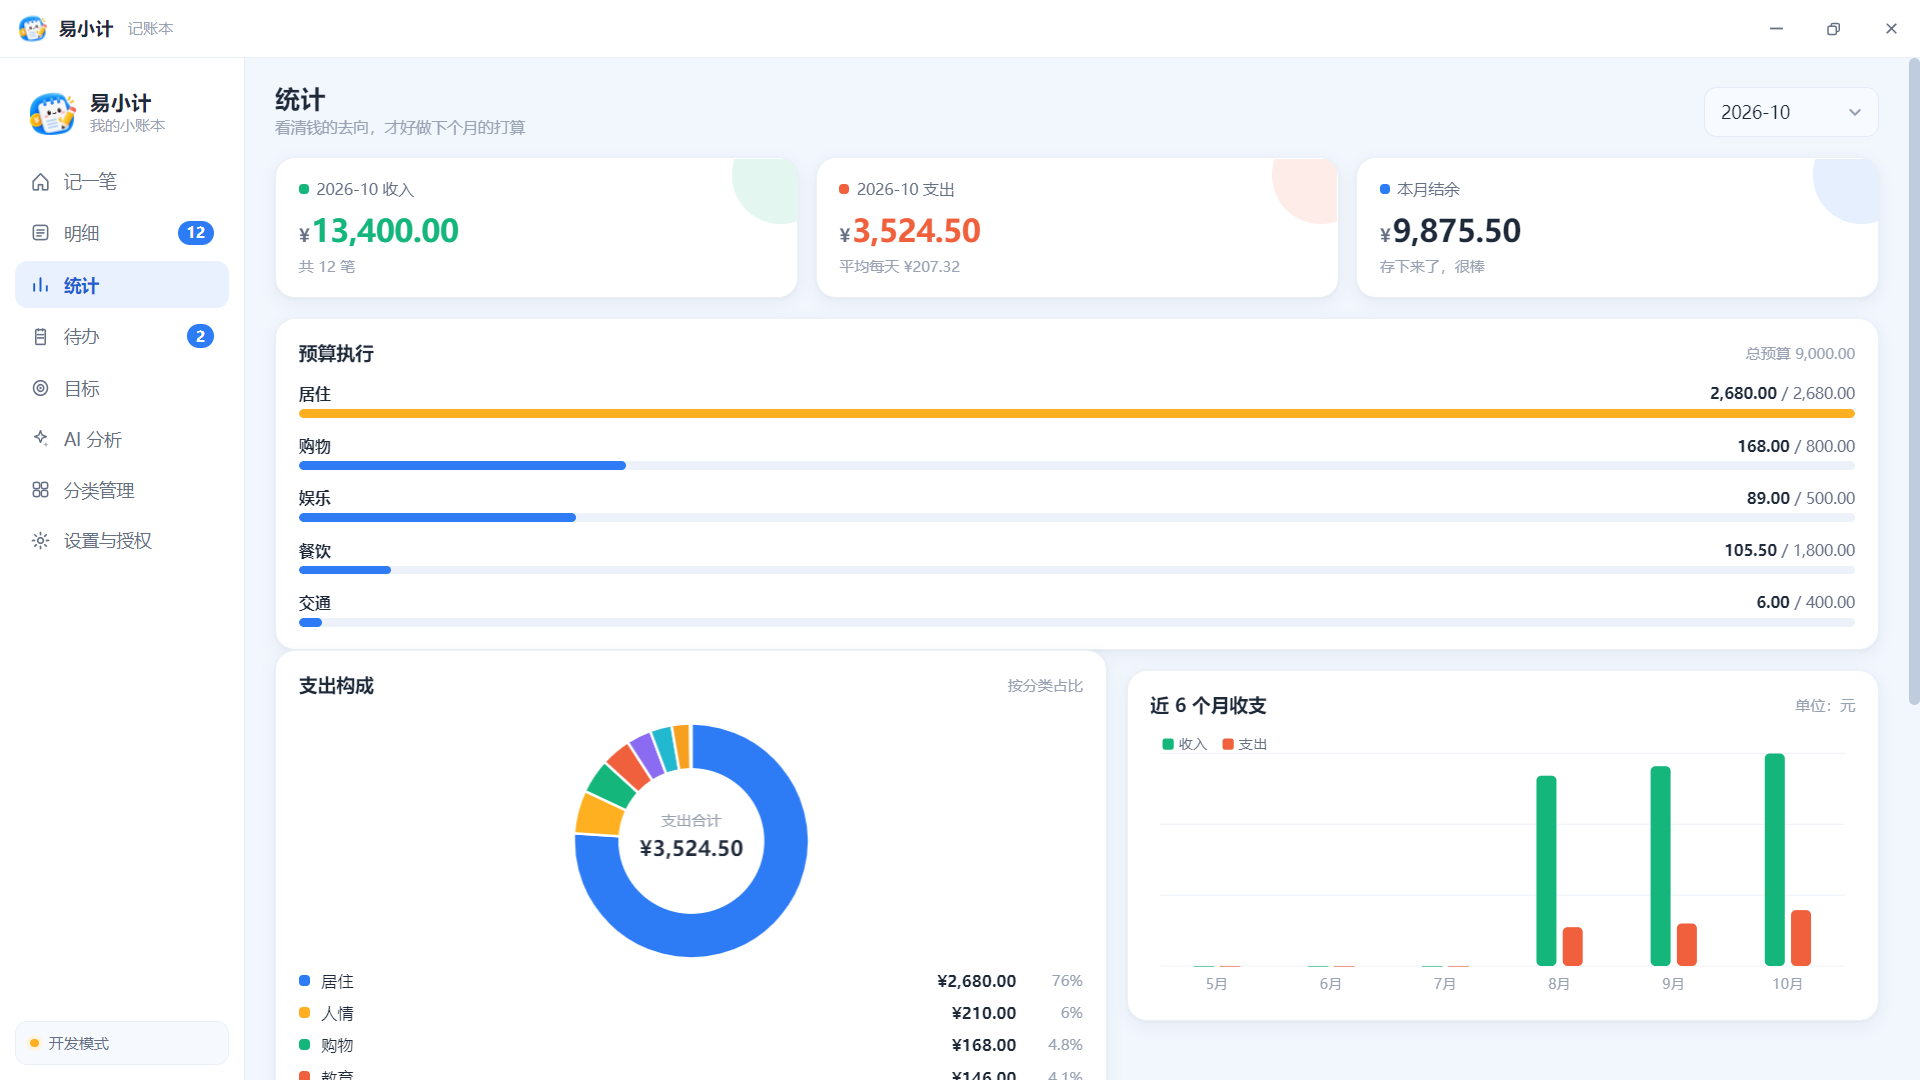Click the month selector chevron arrow

(1855, 112)
